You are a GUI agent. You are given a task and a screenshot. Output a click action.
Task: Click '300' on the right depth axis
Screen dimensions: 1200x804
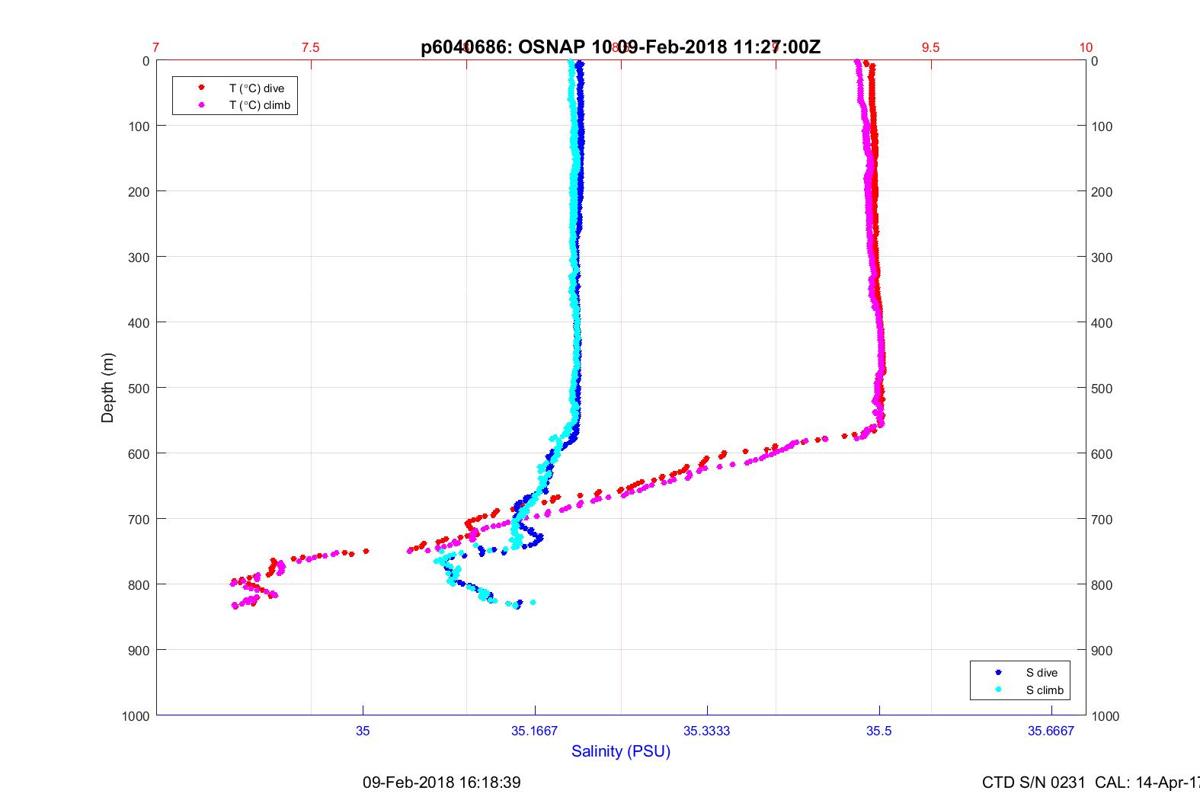[x=1102, y=257]
